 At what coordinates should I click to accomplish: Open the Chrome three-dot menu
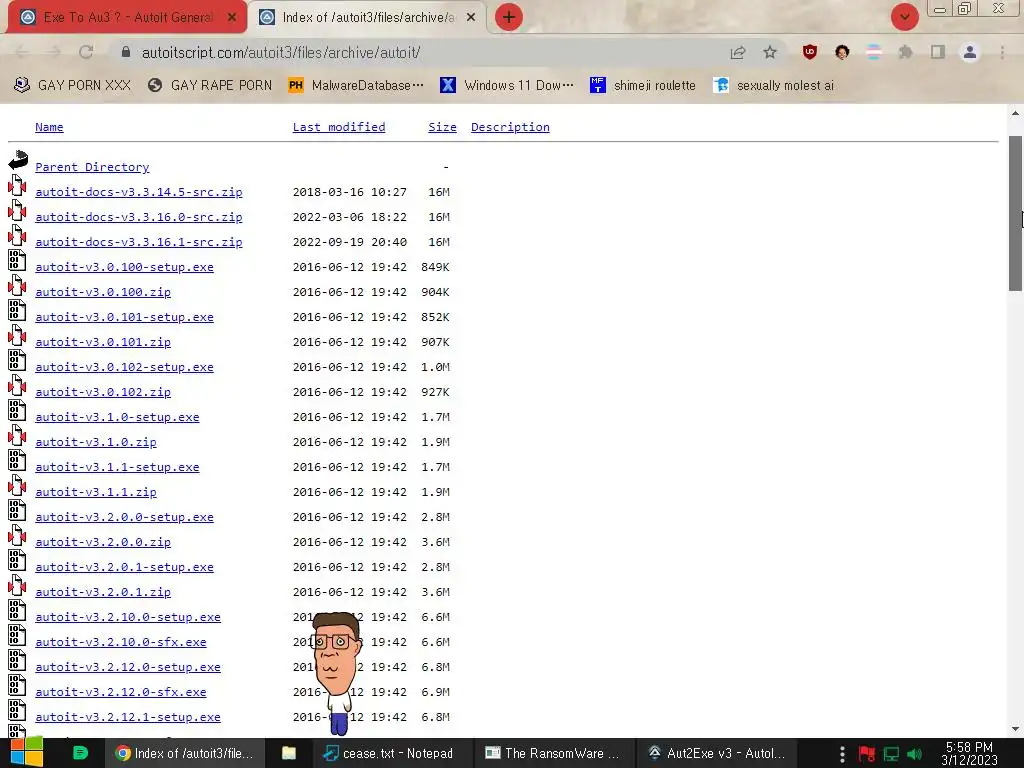pos(1002,52)
